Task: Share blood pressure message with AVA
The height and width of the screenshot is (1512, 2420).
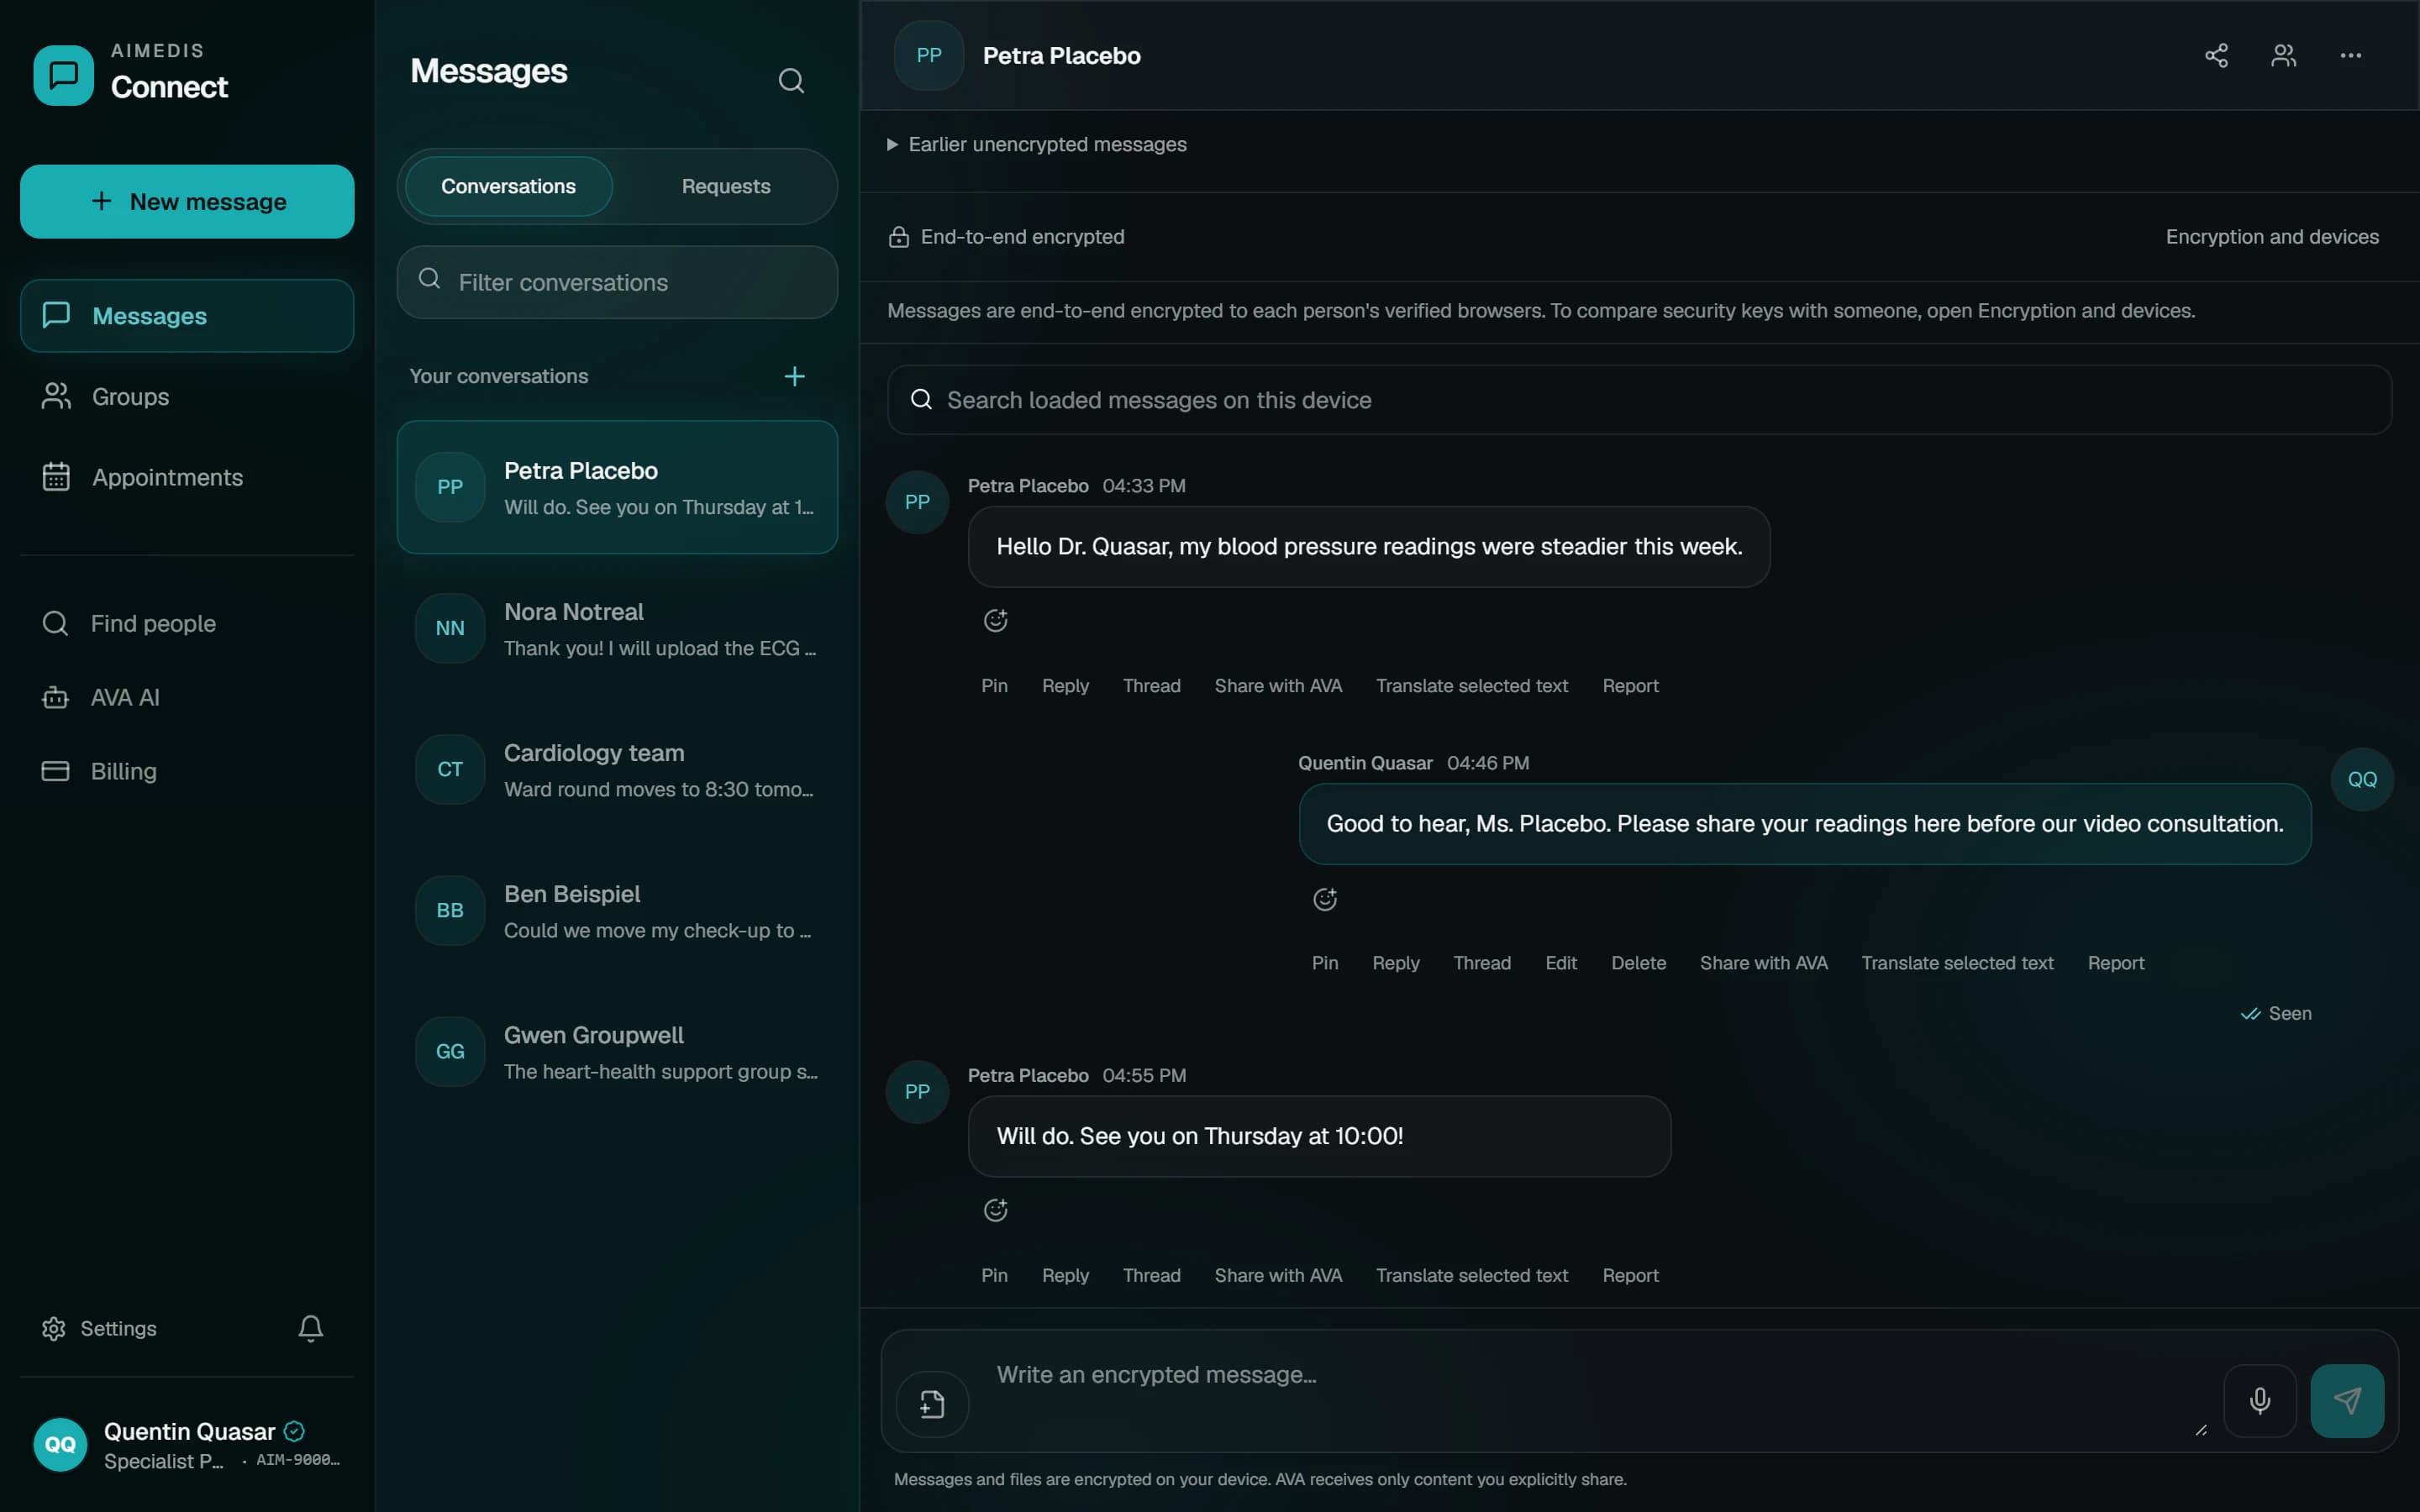Action: (1278, 686)
